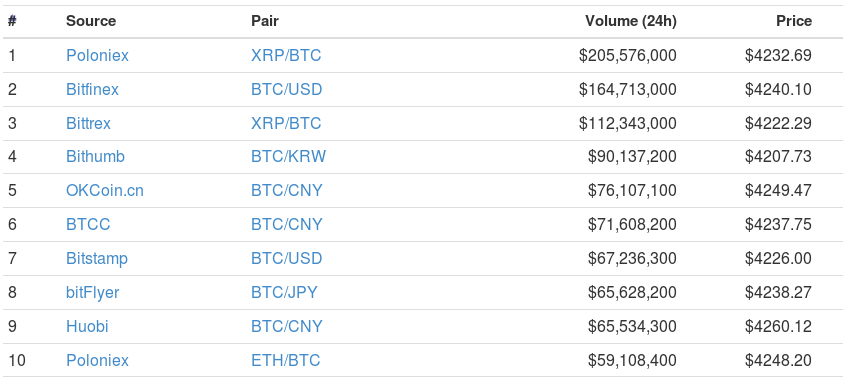
Task: Open the BTC/JPY pair link
Action: point(284,292)
